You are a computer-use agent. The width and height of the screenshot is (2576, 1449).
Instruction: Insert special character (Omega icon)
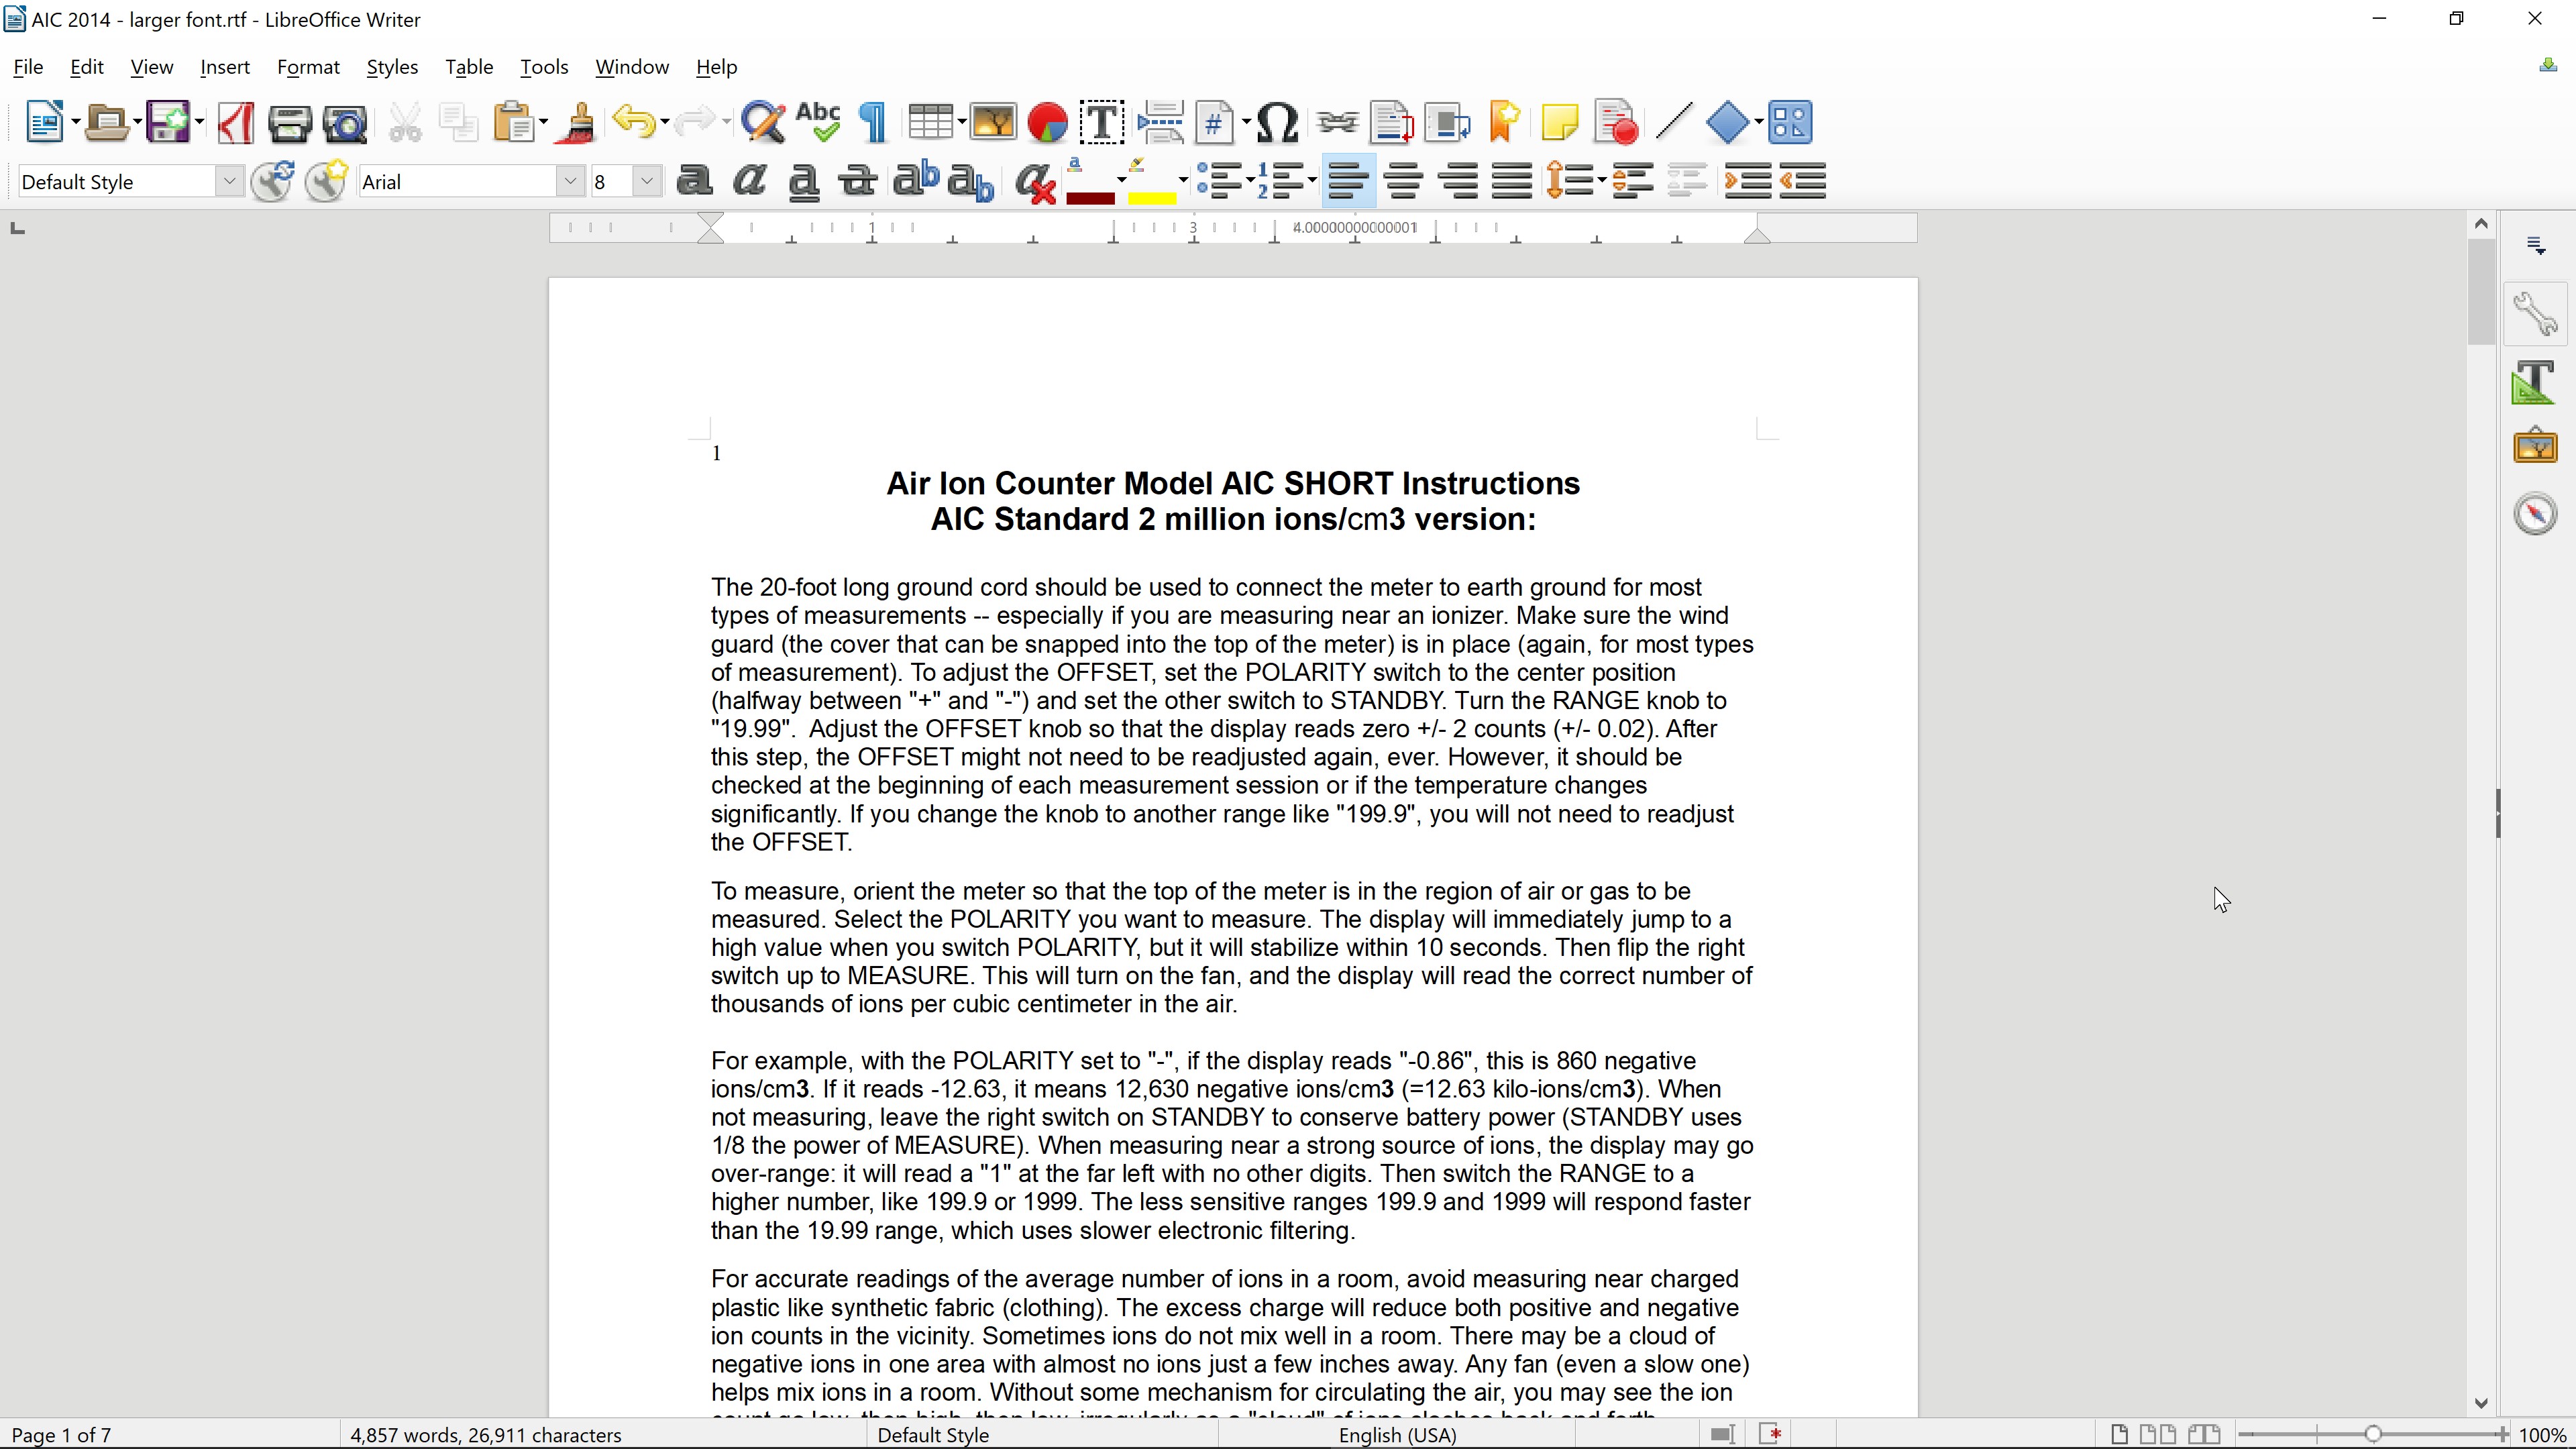(x=1277, y=123)
